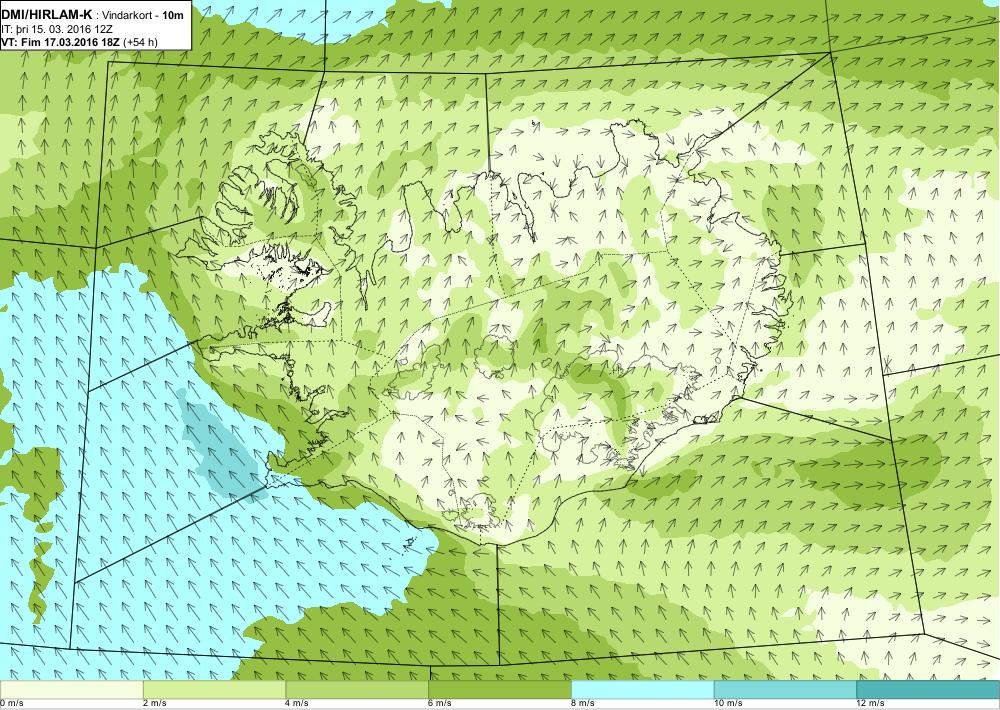Click the "0 m/s" legend label

tap(11, 704)
